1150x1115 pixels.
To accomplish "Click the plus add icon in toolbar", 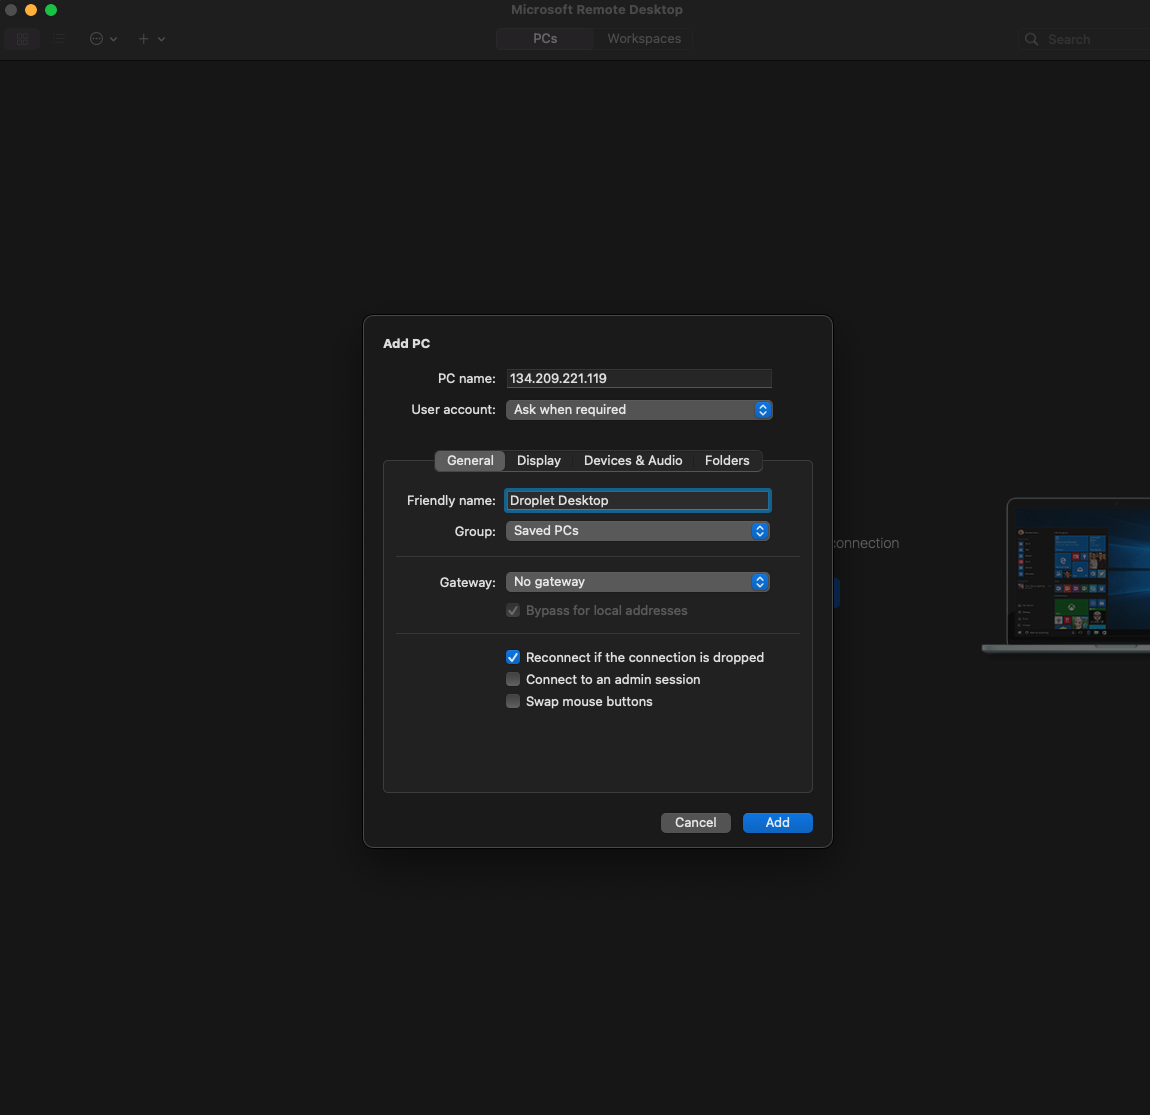I will tap(144, 39).
